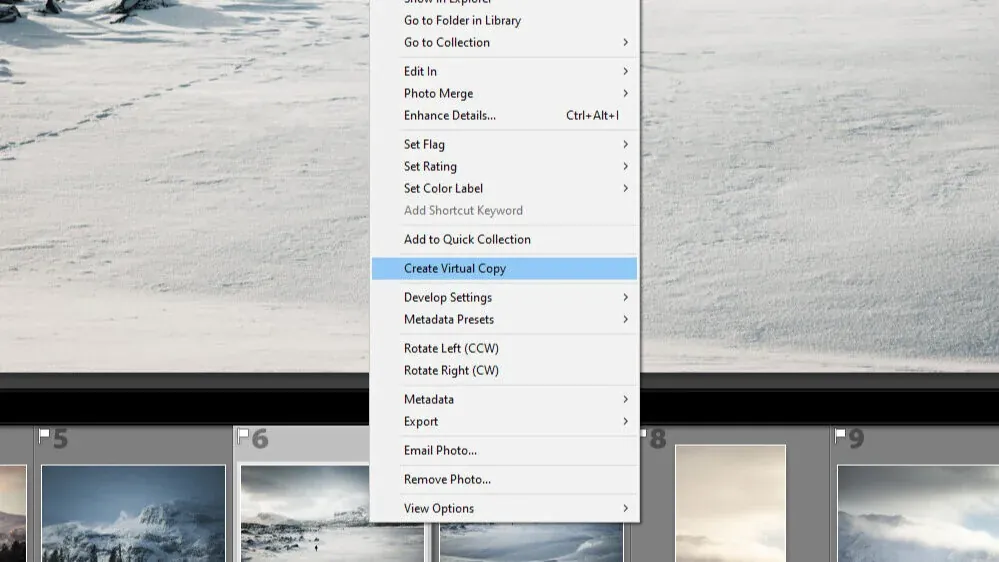The height and width of the screenshot is (562, 999).
Task: Open the Set Flag submenu
Action: click(x=504, y=145)
